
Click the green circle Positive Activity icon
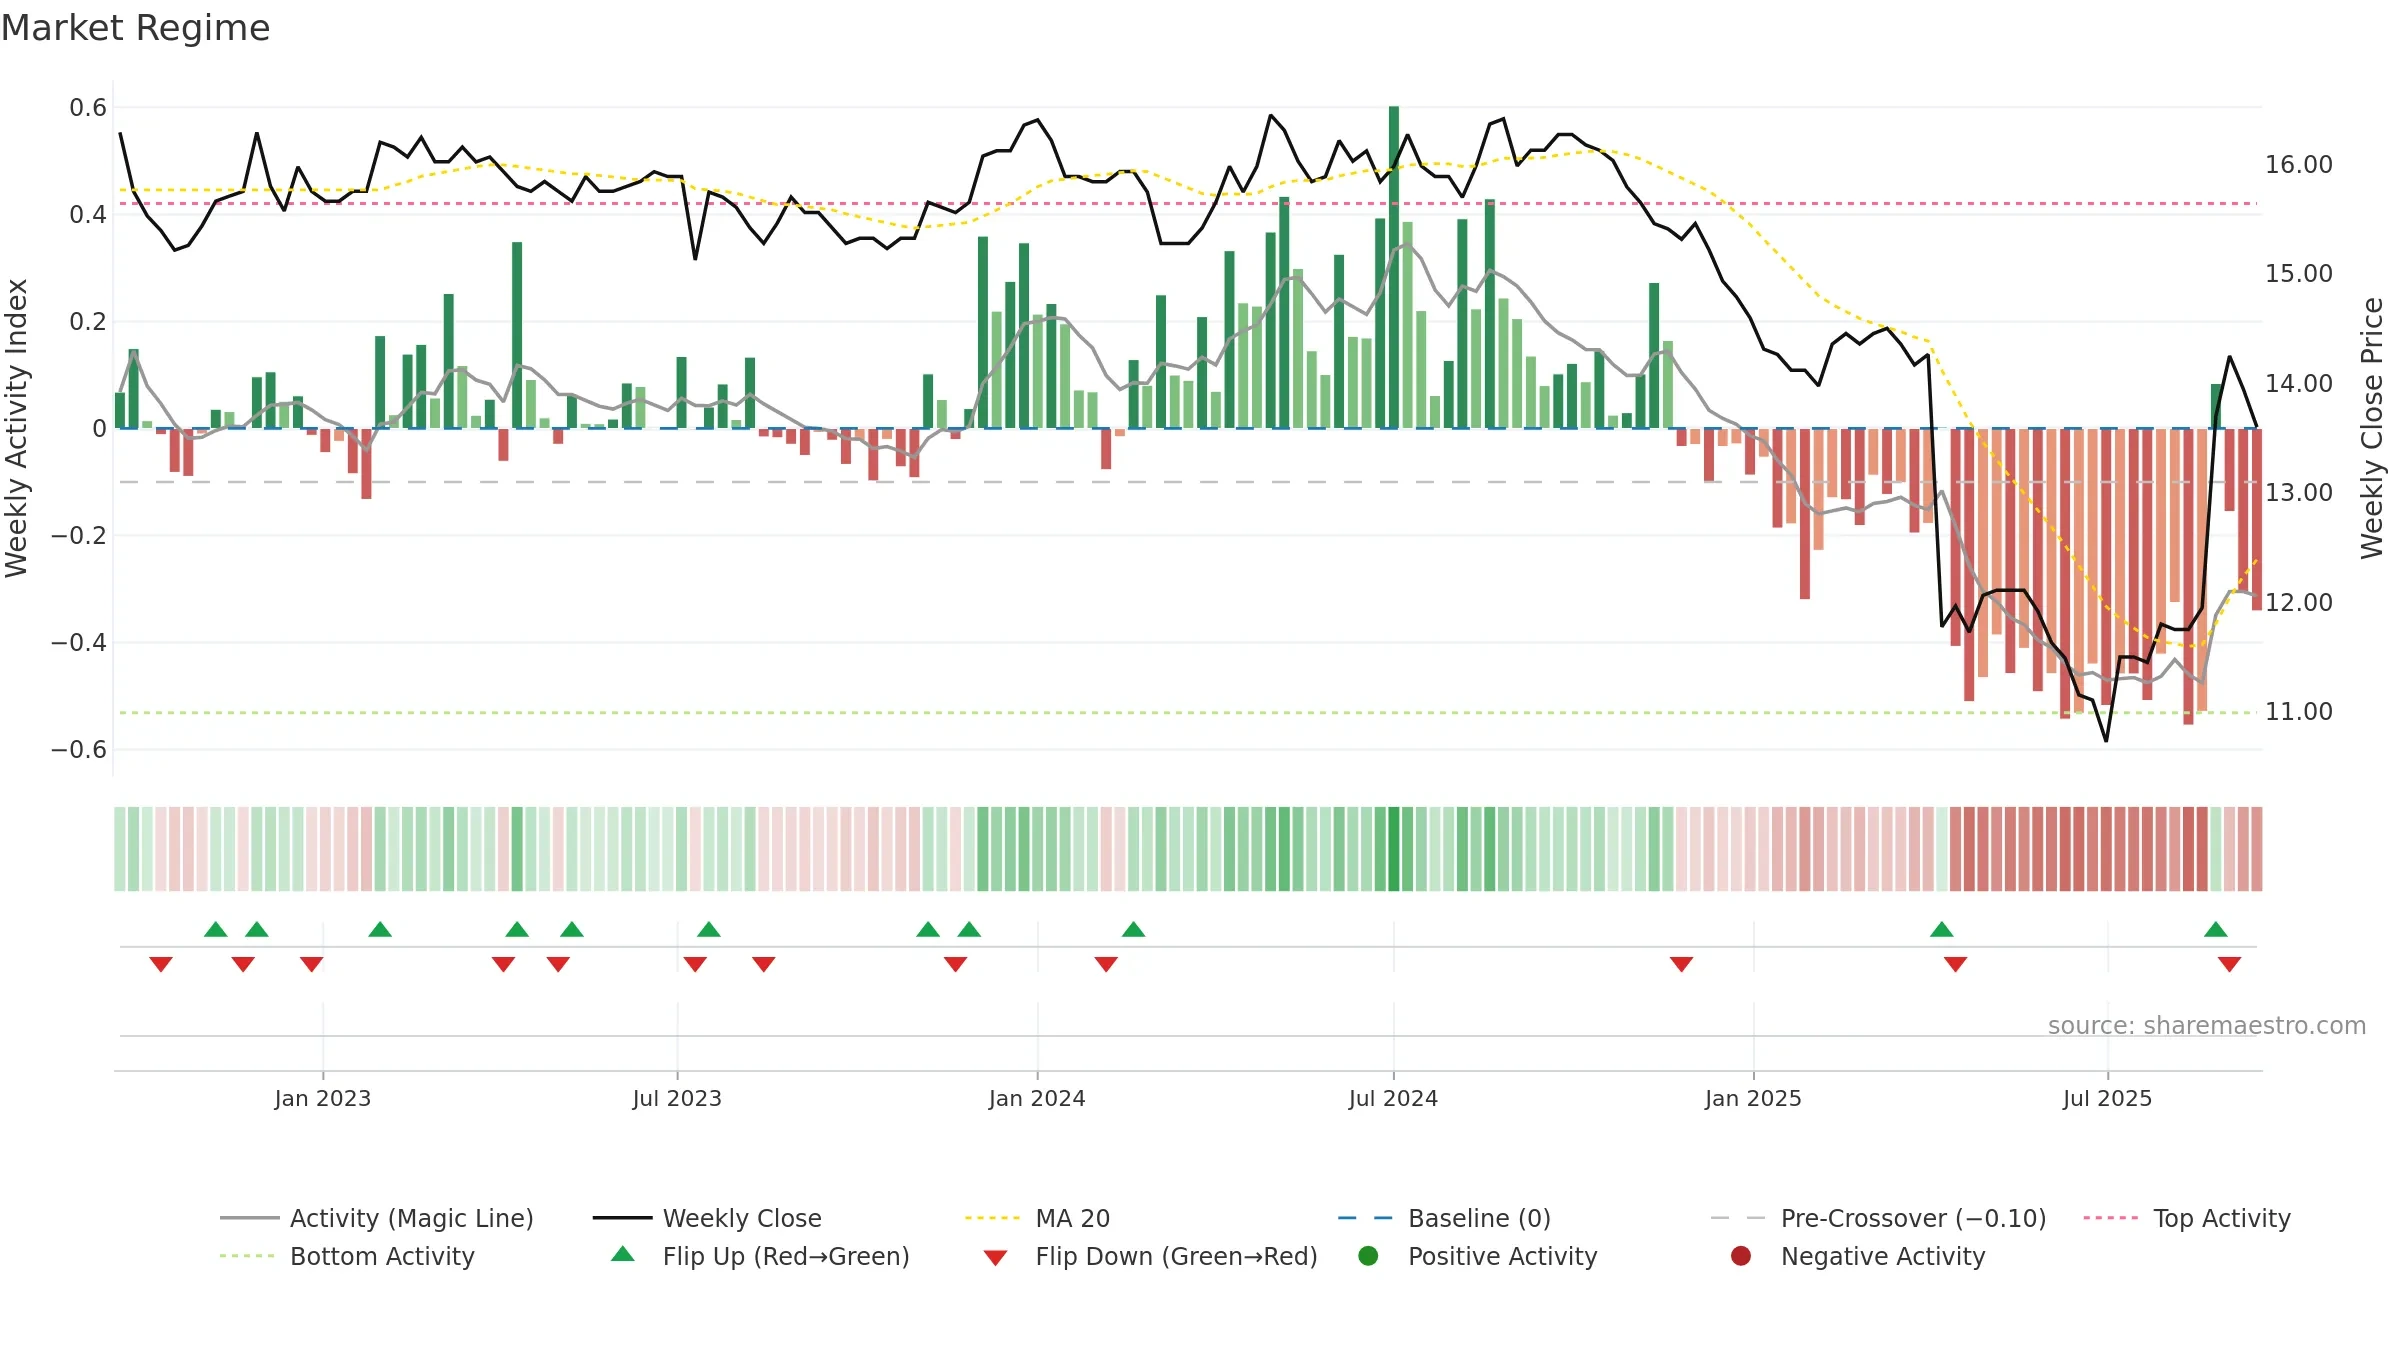tap(1368, 1256)
